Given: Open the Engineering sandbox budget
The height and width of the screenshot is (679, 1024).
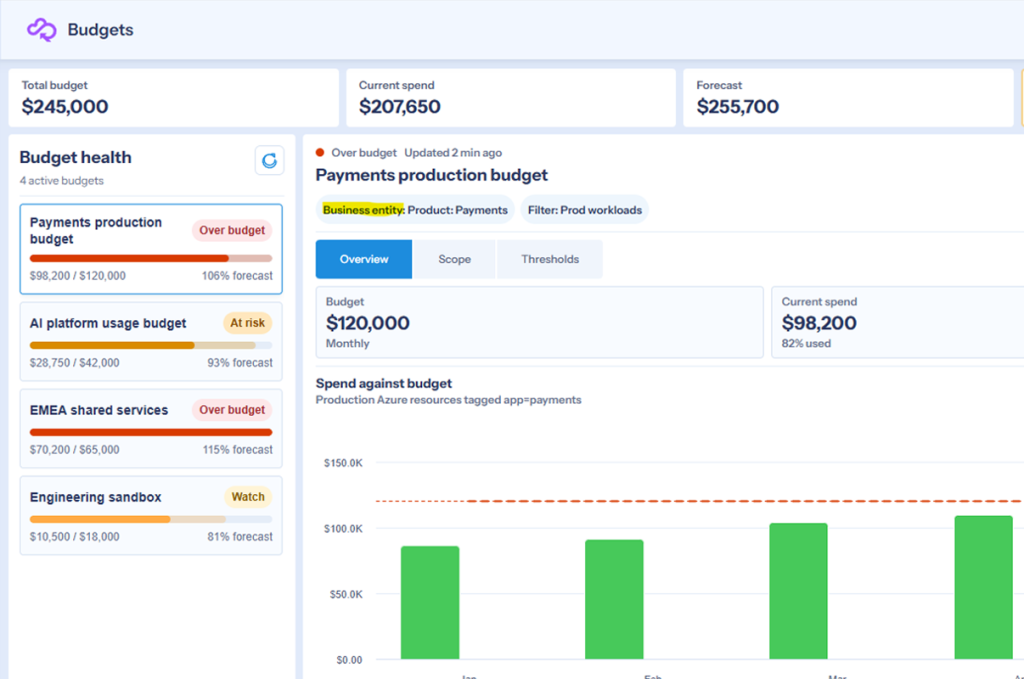Looking at the screenshot, I should 151,515.
